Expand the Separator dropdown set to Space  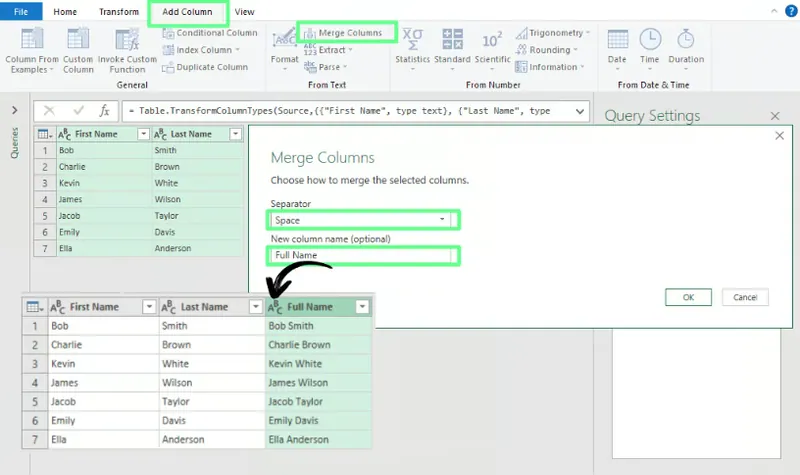click(x=442, y=220)
